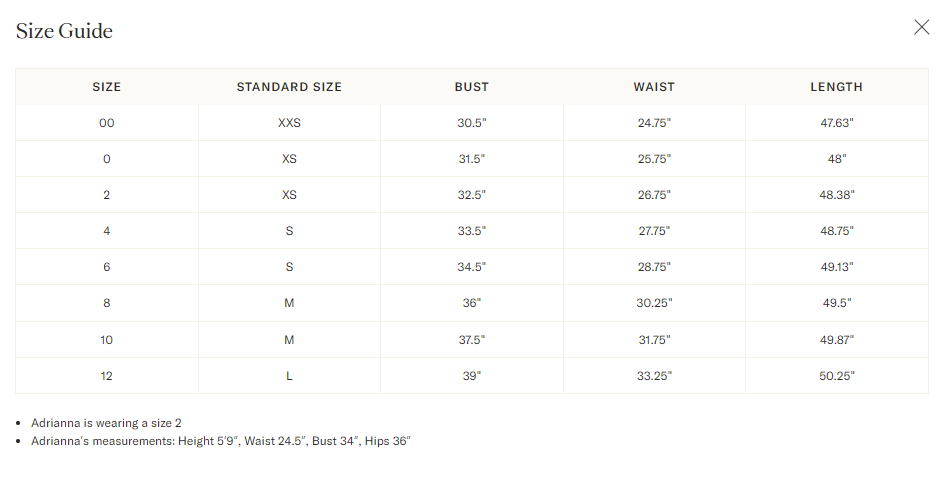Click the 36" bust measurement cell
The width and height of the screenshot is (941, 478).
(472, 303)
